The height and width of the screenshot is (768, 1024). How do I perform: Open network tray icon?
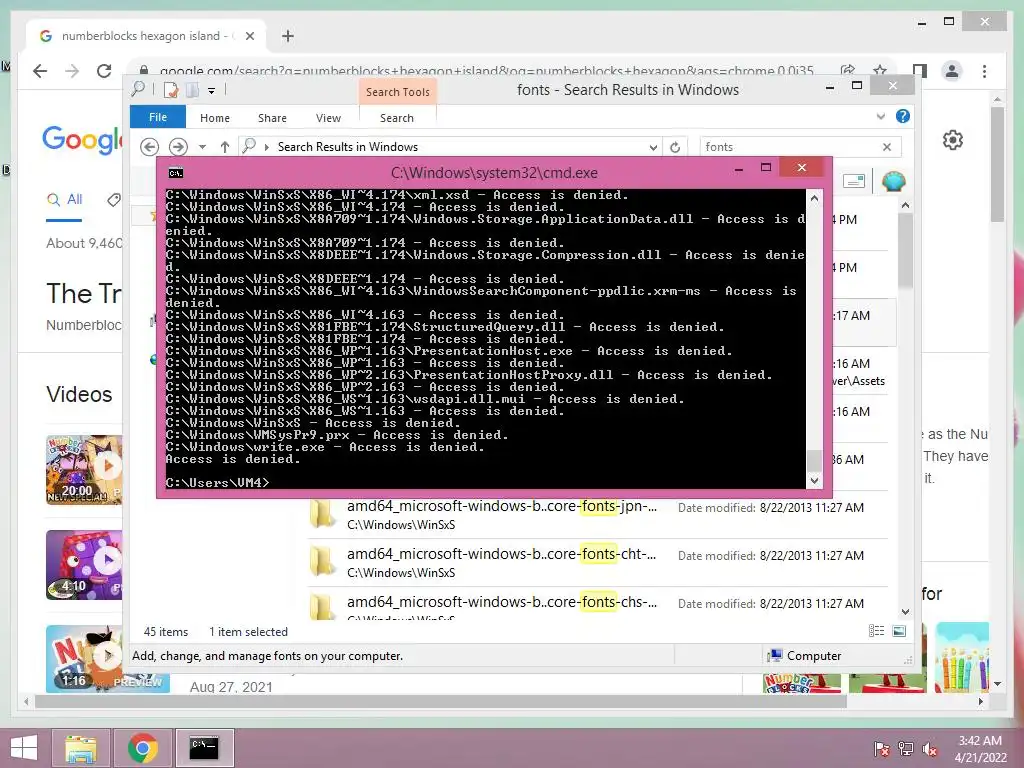pos(905,749)
